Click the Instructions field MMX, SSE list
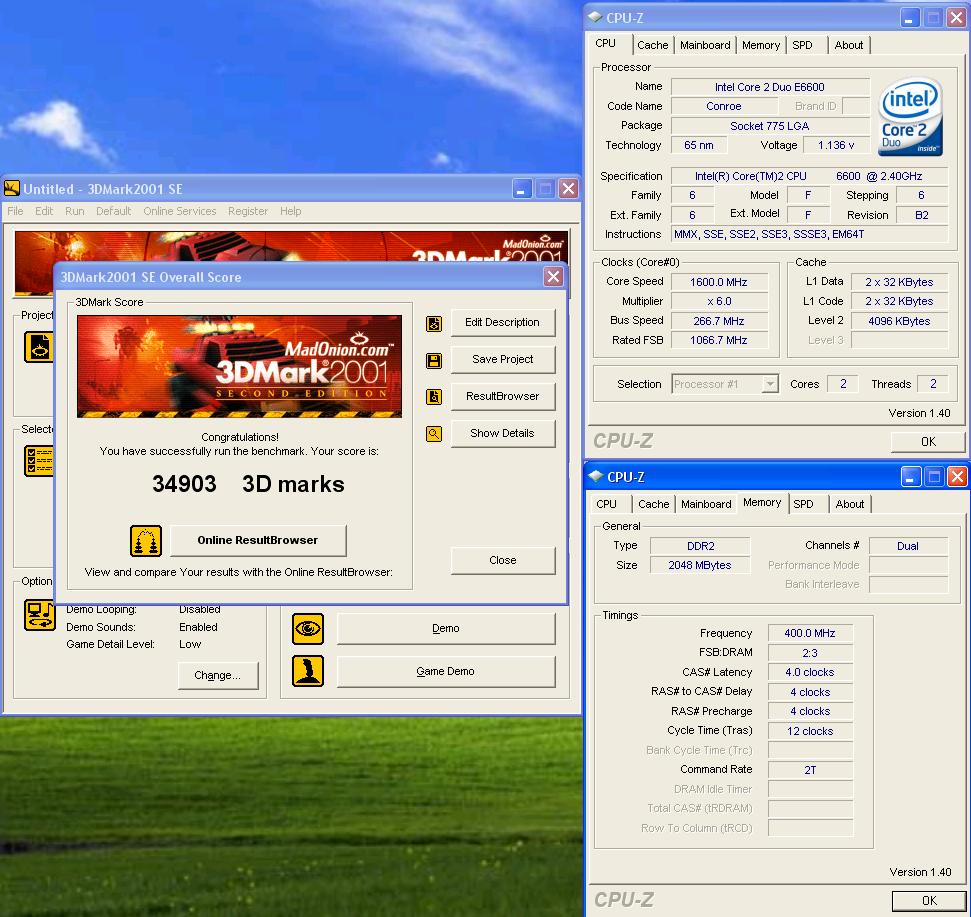This screenshot has height=917, width=971. click(809, 235)
